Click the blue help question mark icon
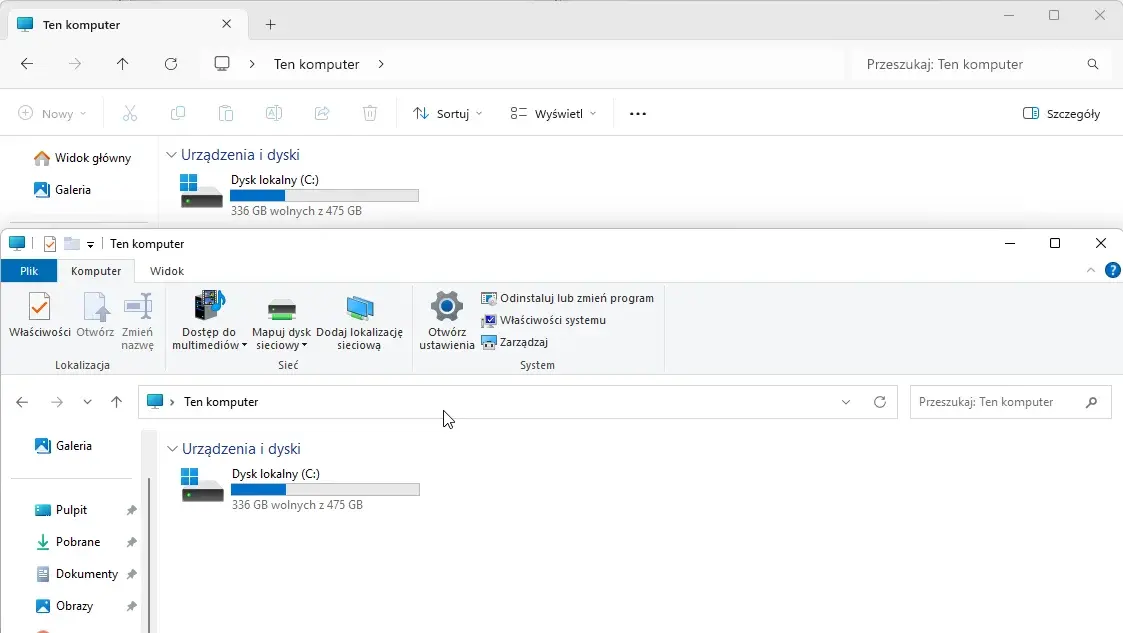Image resolution: width=1123 pixels, height=633 pixels. [1112, 271]
